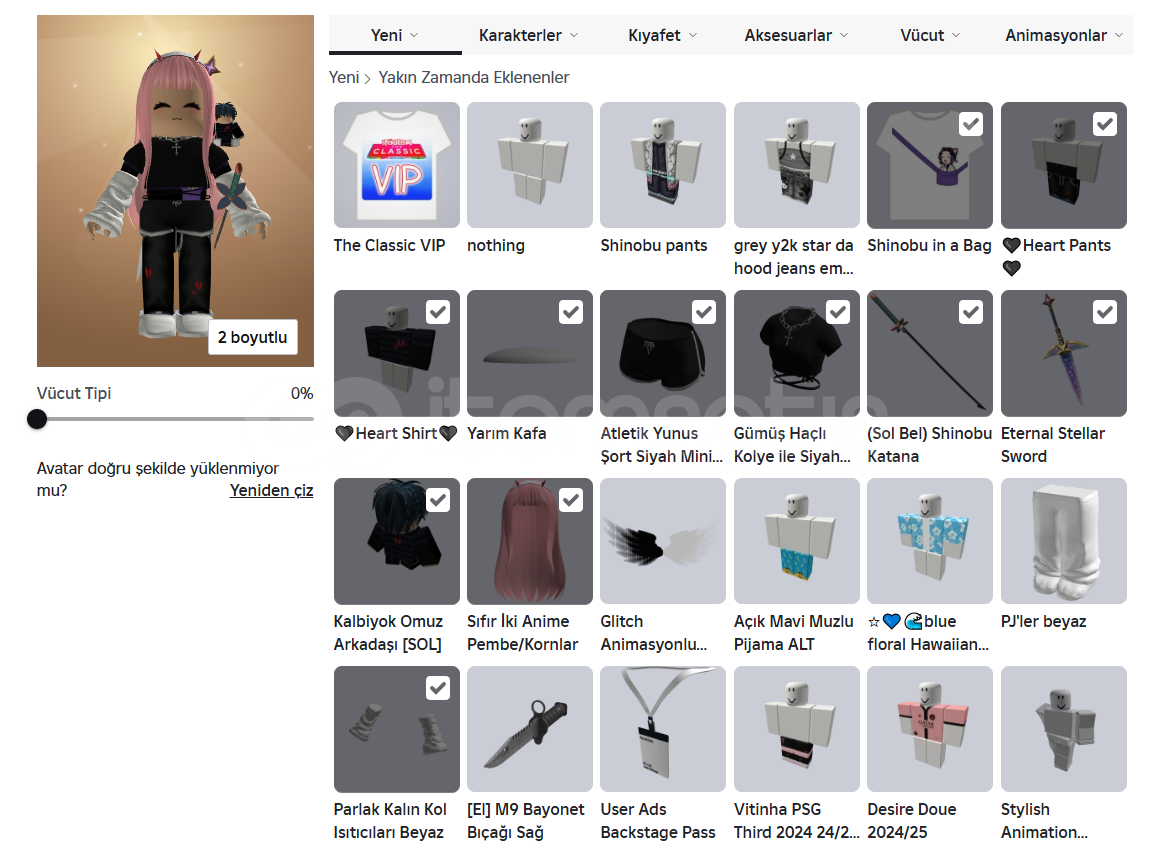Select the Shinobu pants item

point(663,165)
